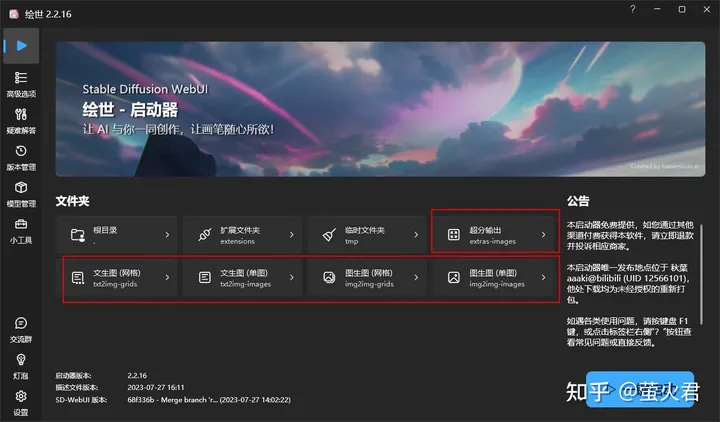
Task: Expand the 根目录 folder chevron
Action: tap(167, 235)
